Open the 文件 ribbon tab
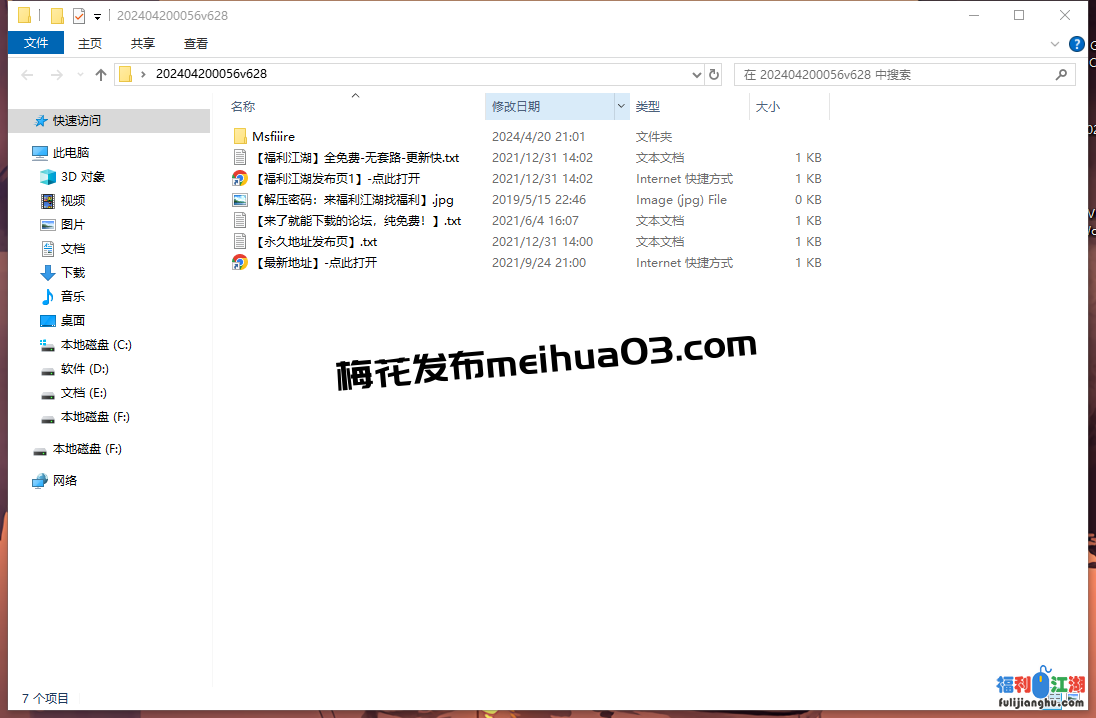This screenshot has width=1096, height=718. [36, 43]
